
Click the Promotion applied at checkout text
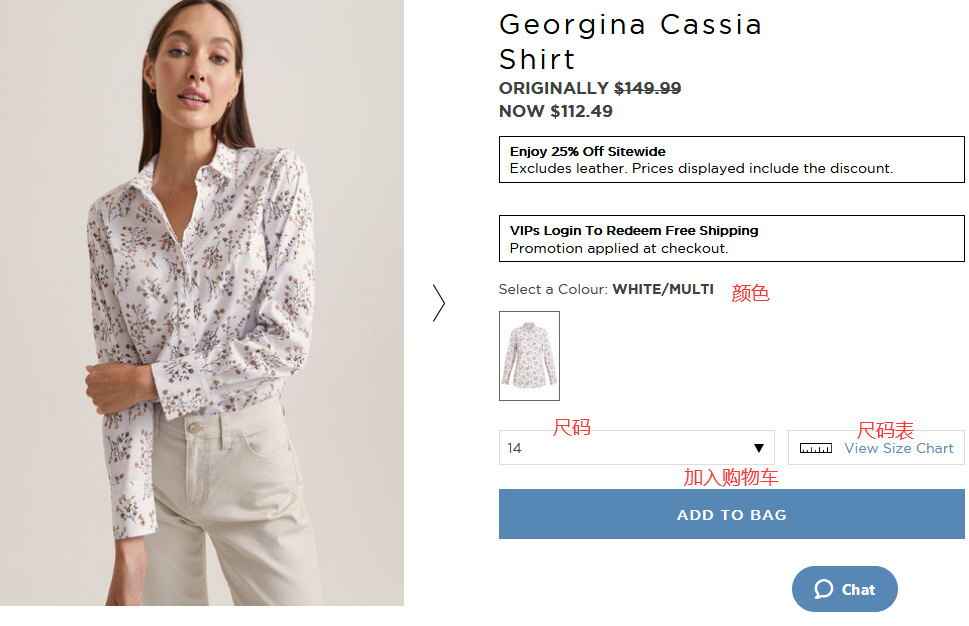(x=618, y=248)
